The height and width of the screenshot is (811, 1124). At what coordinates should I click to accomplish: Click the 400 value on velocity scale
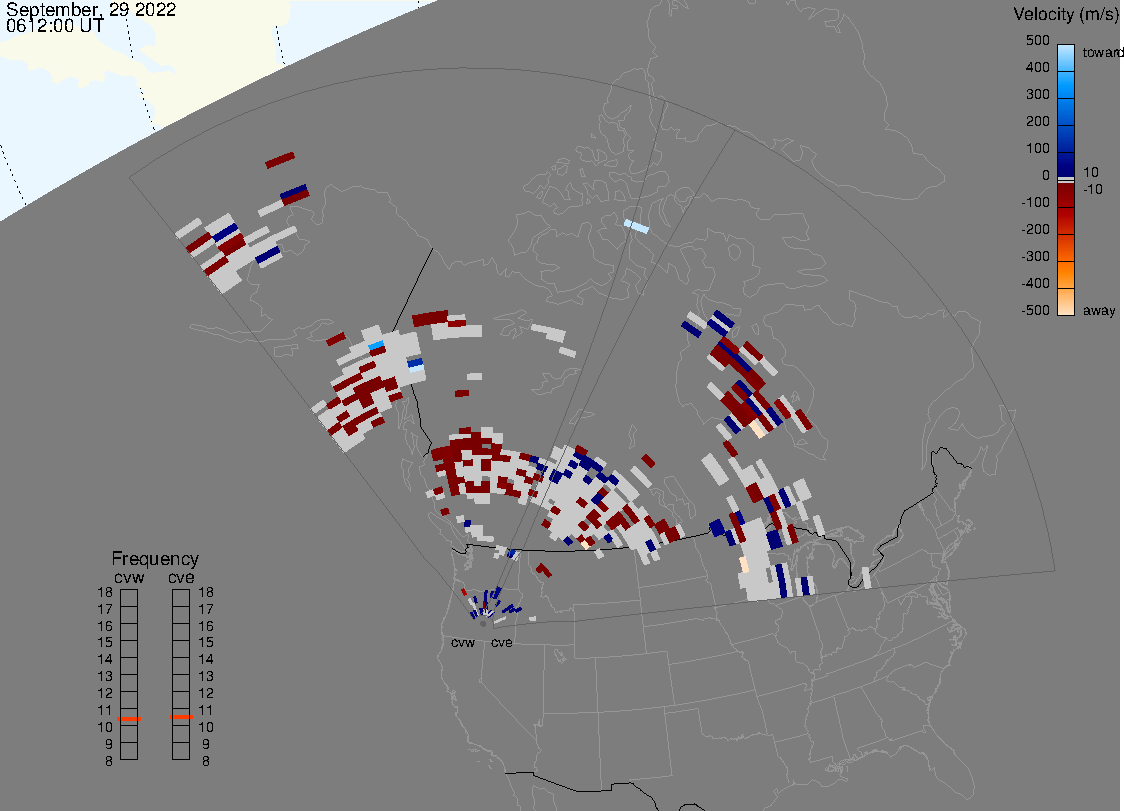click(1037, 67)
